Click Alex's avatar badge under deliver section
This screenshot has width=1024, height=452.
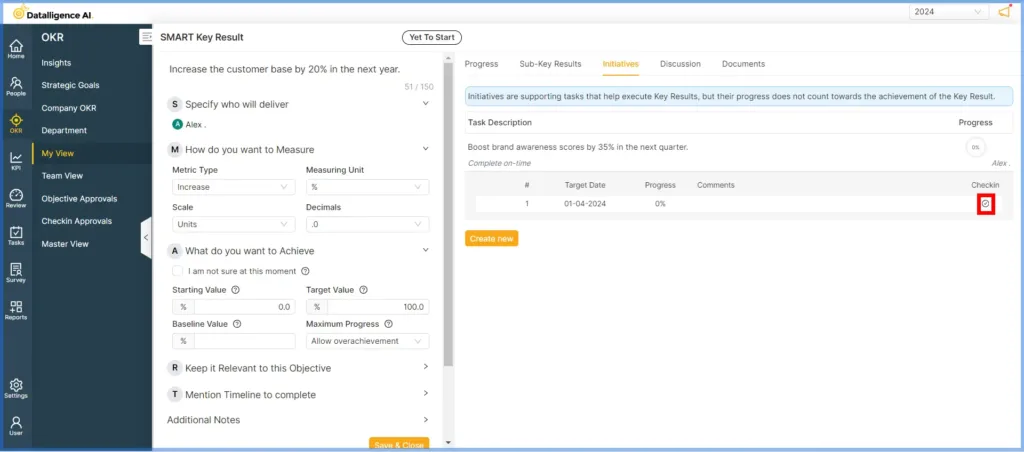click(x=177, y=124)
